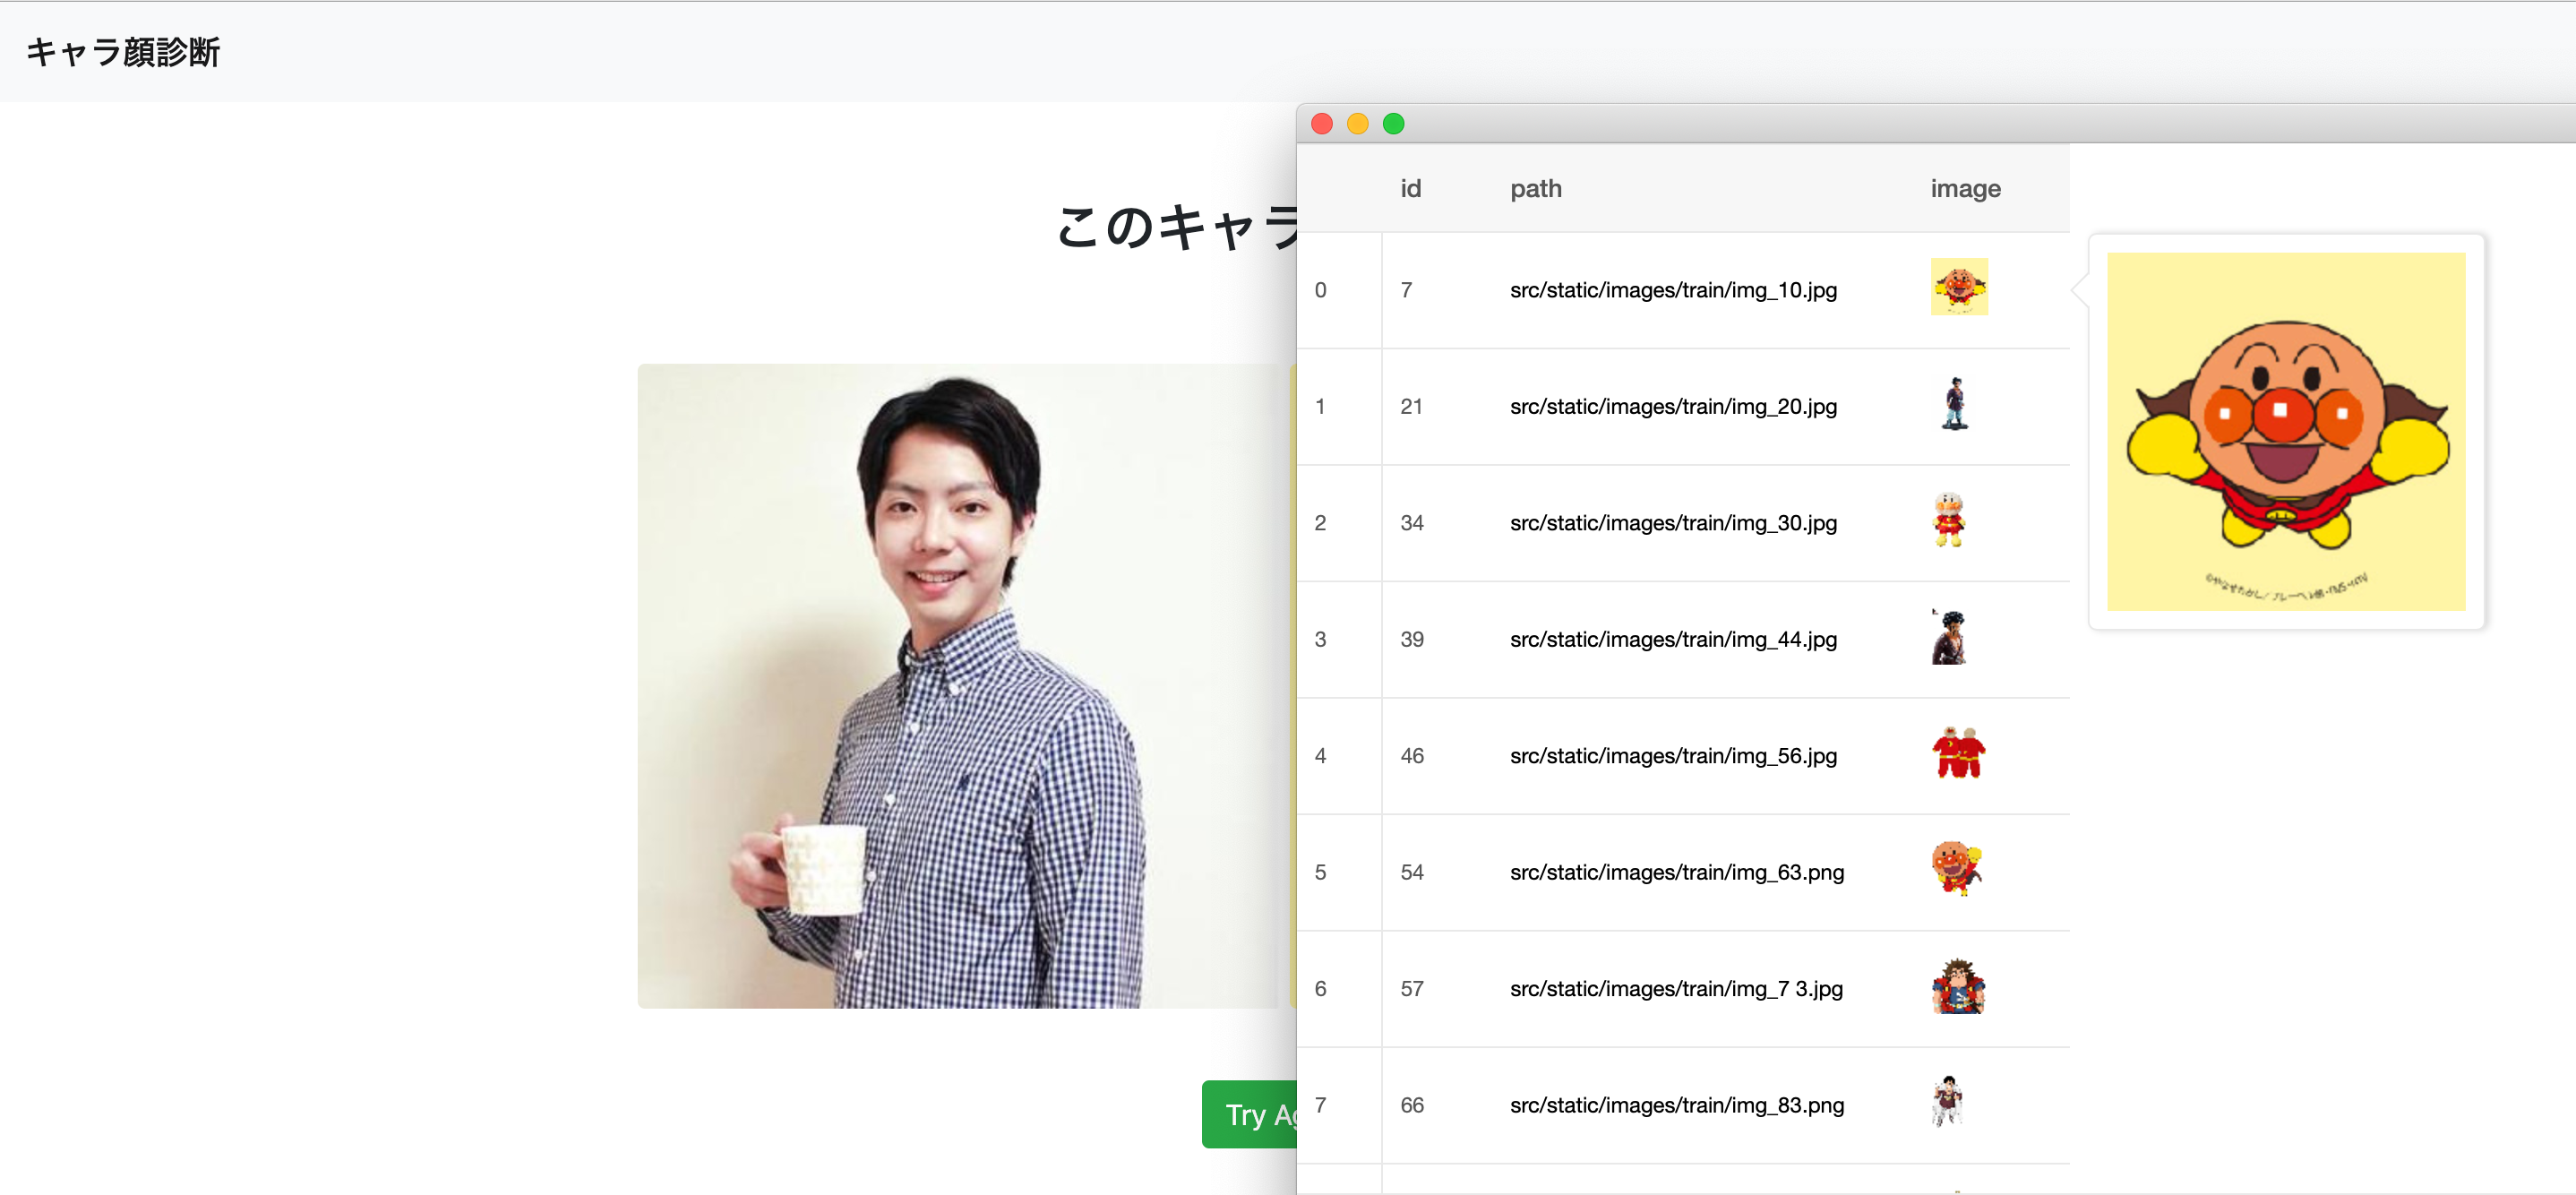Viewport: 2576px width, 1195px height.
Task: Click the thumbnail in row img_63.png
Action: [x=1956, y=869]
